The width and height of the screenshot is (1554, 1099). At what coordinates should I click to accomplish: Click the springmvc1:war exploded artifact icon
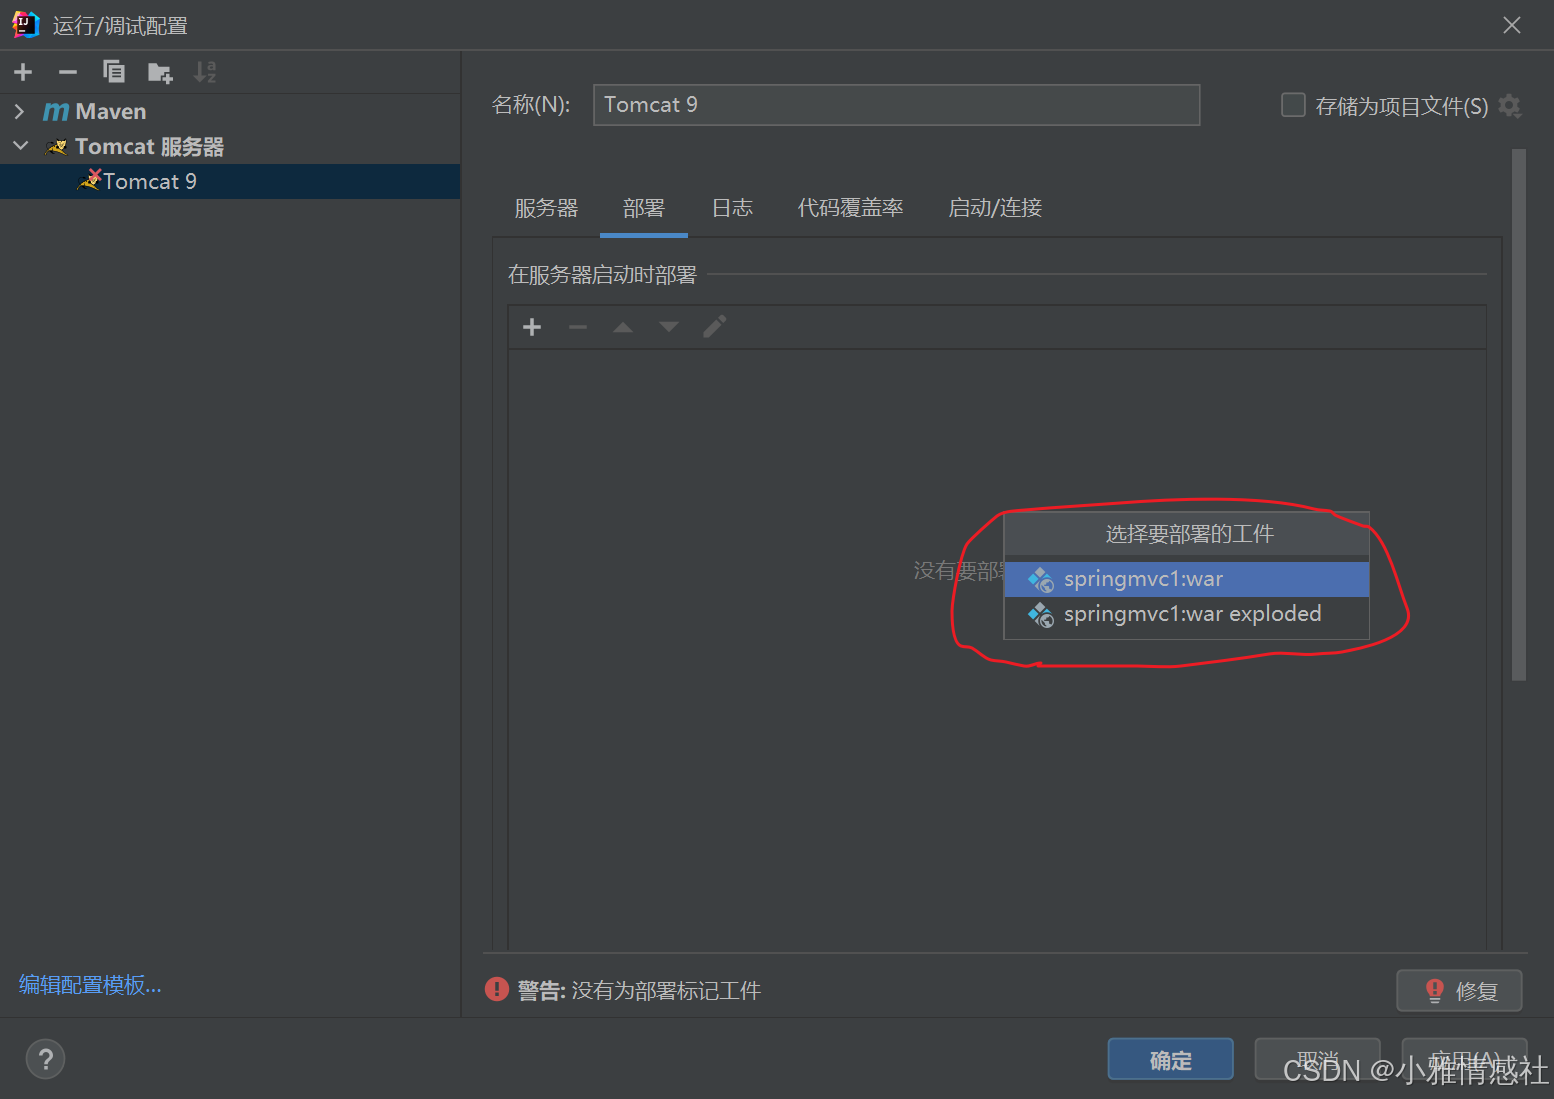click(x=1041, y=614)
